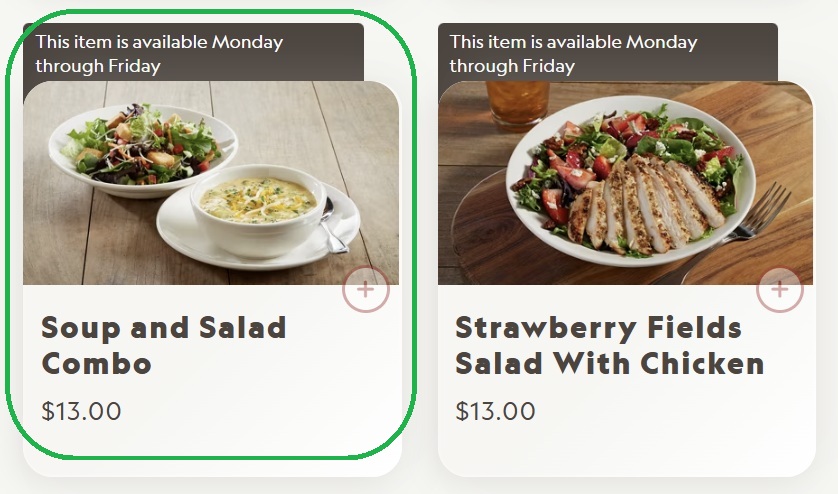Open the Strawberry Fields Salad photo
838x494 pixels.
[x=625, y=185]
